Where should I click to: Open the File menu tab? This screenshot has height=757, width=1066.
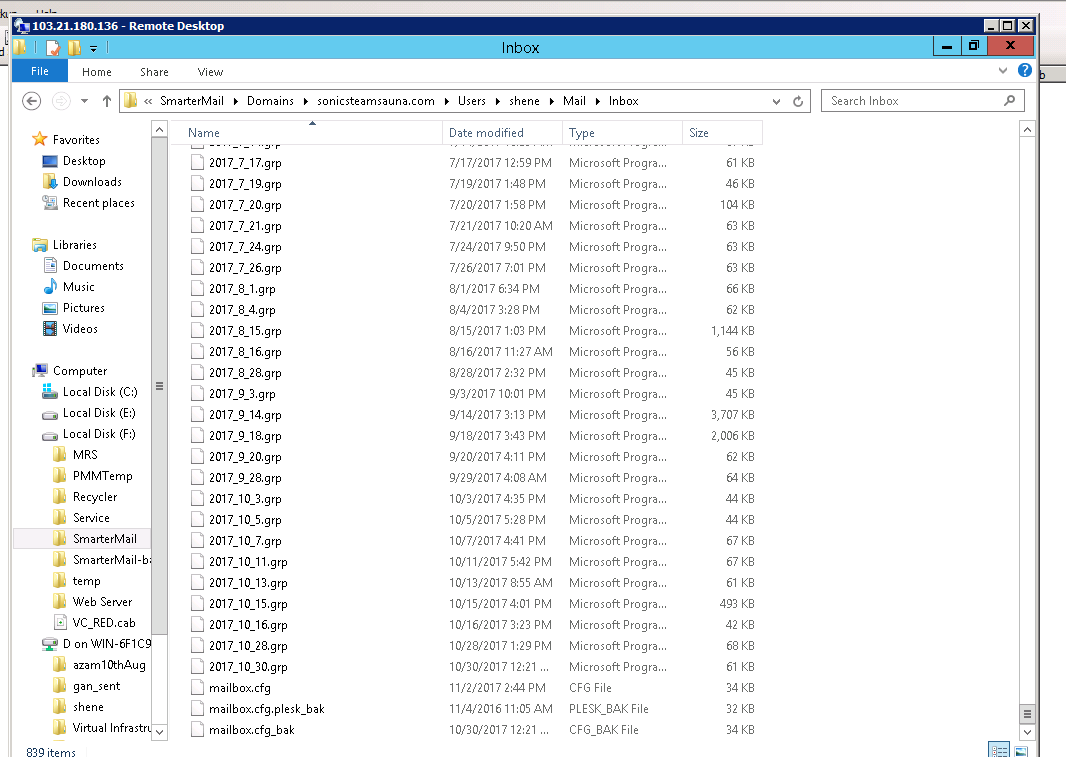click(x=40, y=72)
